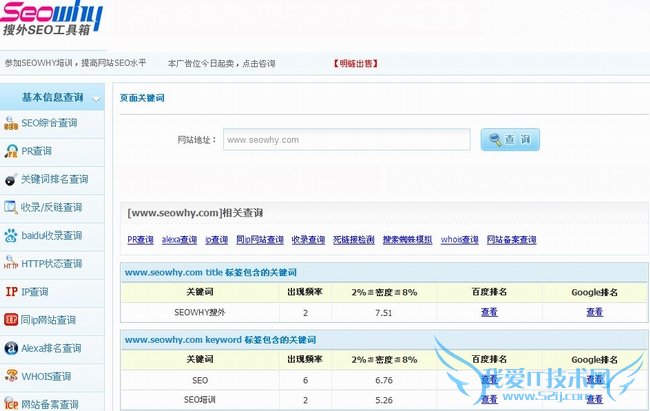Open HTTP状态查询 in sidebar
The image size is (650, 411).
click(52, 264)
